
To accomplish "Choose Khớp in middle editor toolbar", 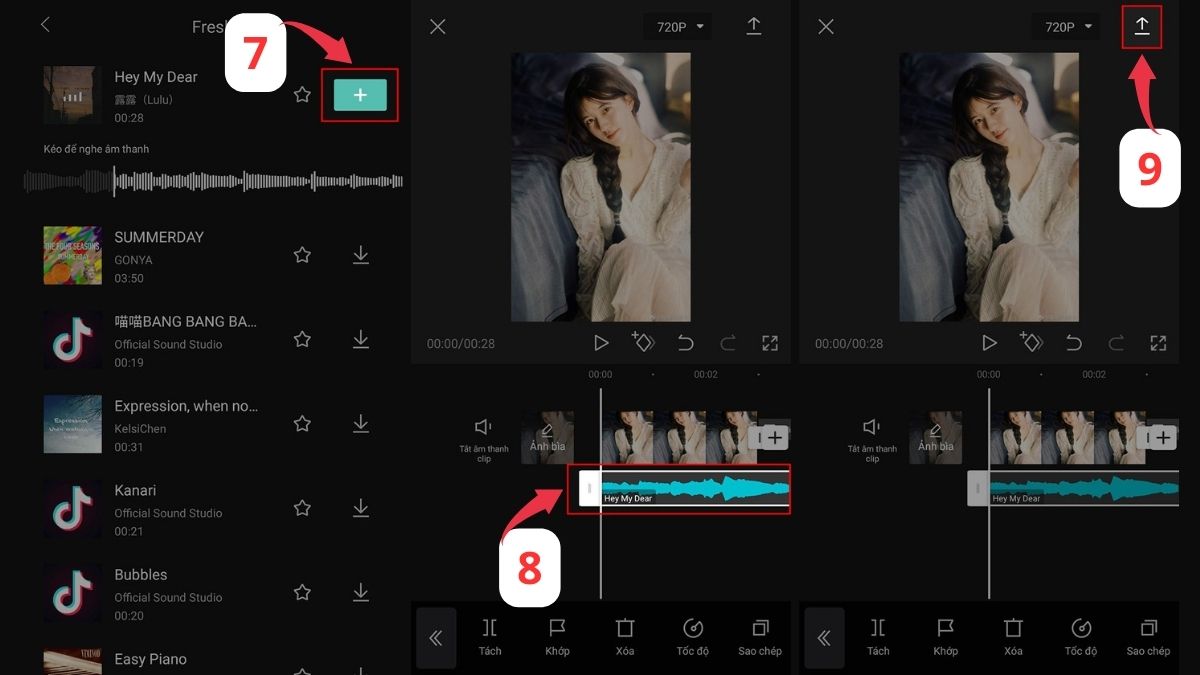I will click(557, 636).
